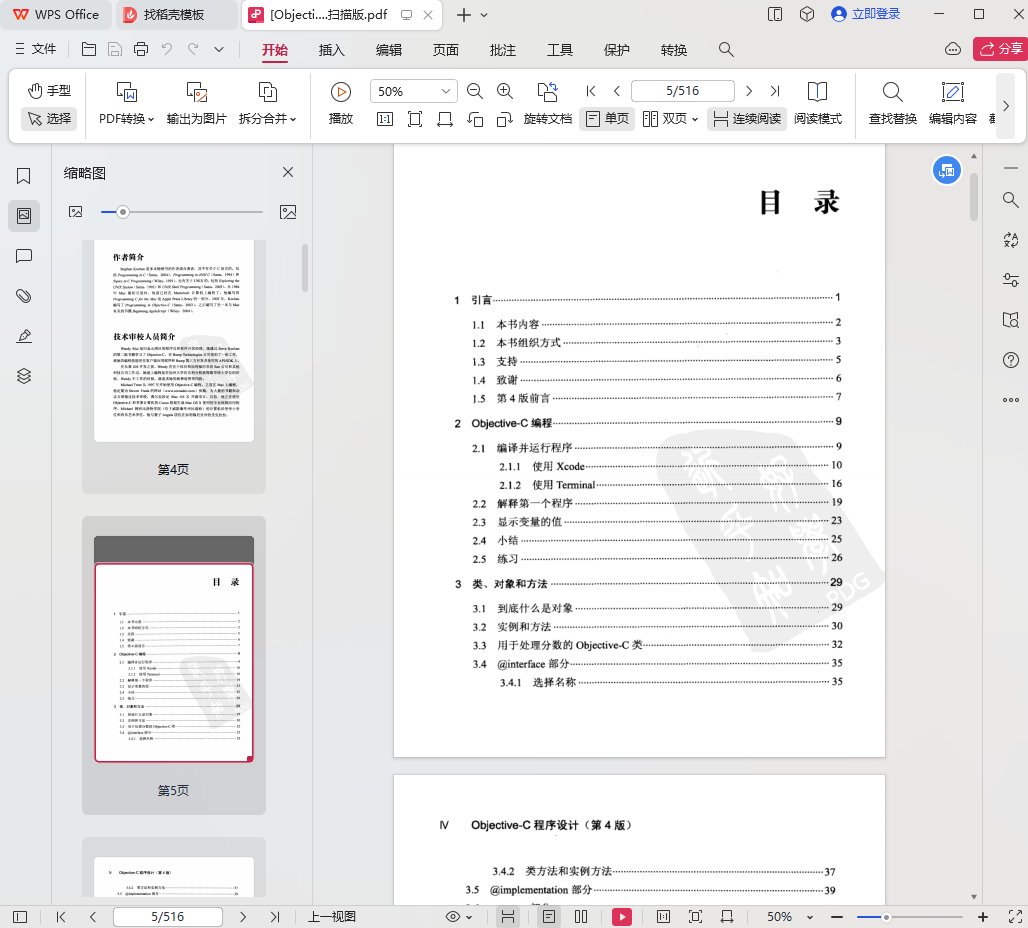The height and width of the screenshot is (928, 1028).
Task: Adjust the thumbnail size slider
Action: pos(123,212)
